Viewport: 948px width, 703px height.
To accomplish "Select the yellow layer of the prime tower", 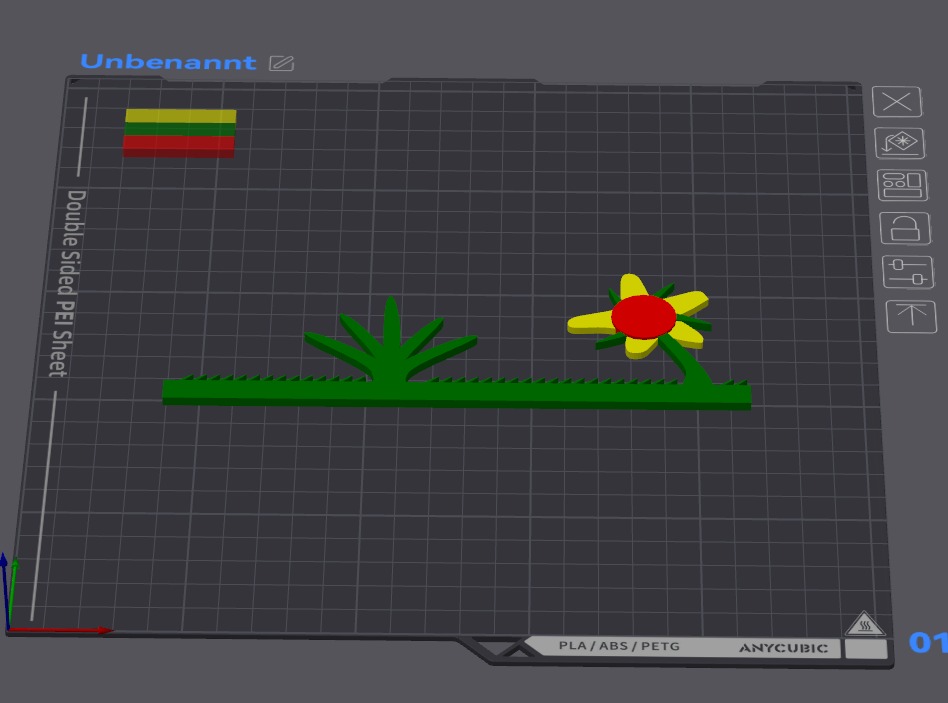I will coord(181,116).
